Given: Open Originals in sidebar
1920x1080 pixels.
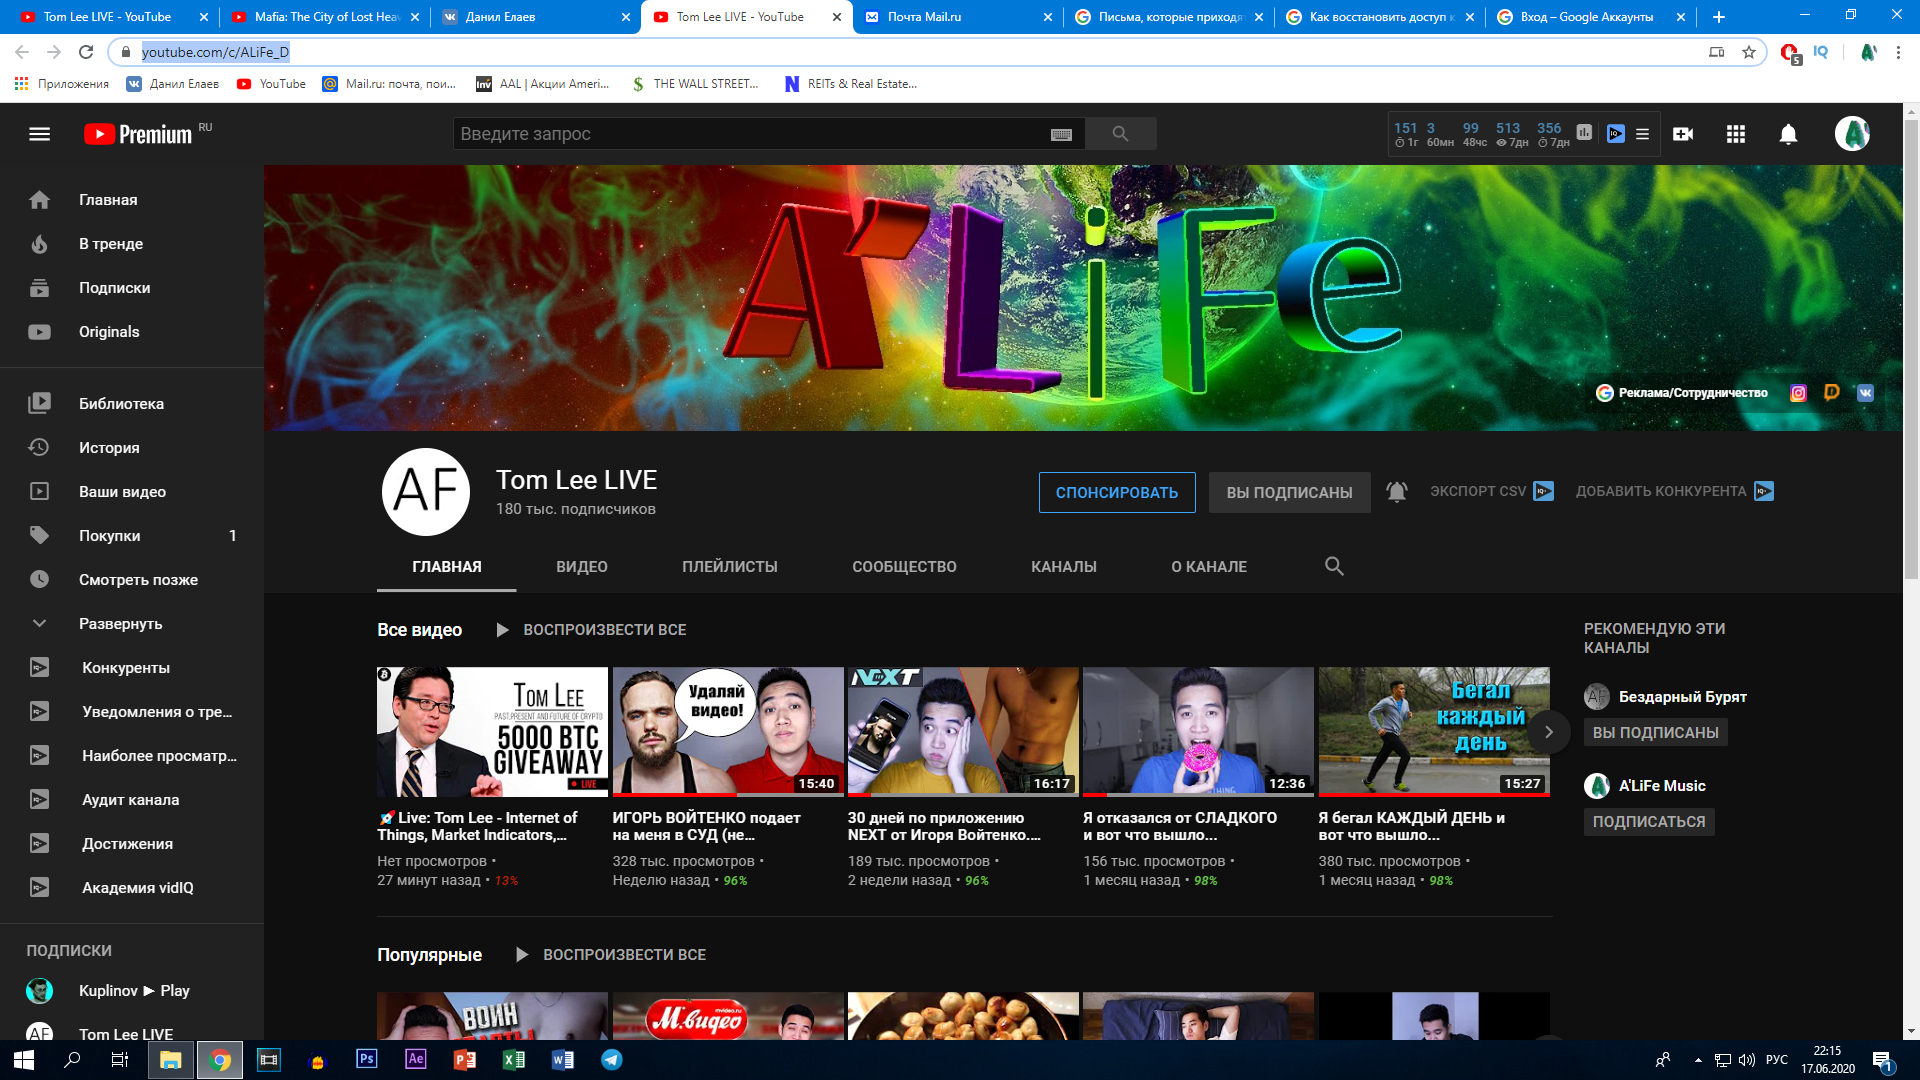Looking at the screenshot, I should pos(132,332).
